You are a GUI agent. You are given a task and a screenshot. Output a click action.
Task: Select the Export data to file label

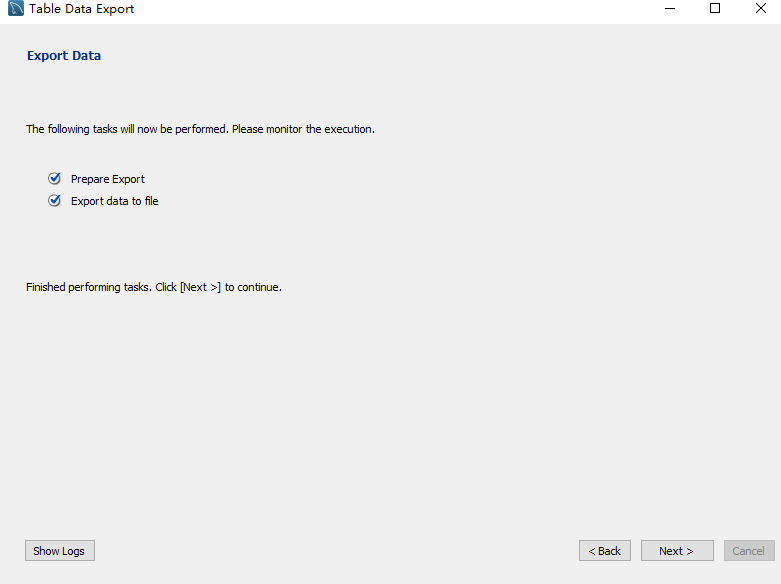pos(114,202)
